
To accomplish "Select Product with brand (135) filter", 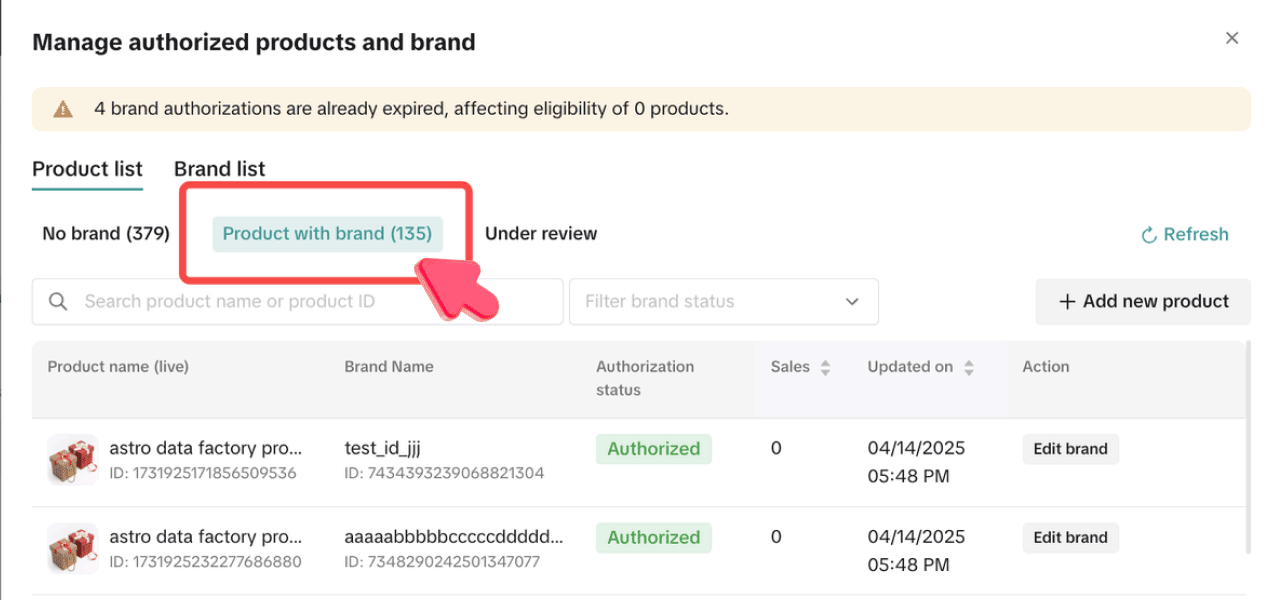I will click(x=327, y=234).
